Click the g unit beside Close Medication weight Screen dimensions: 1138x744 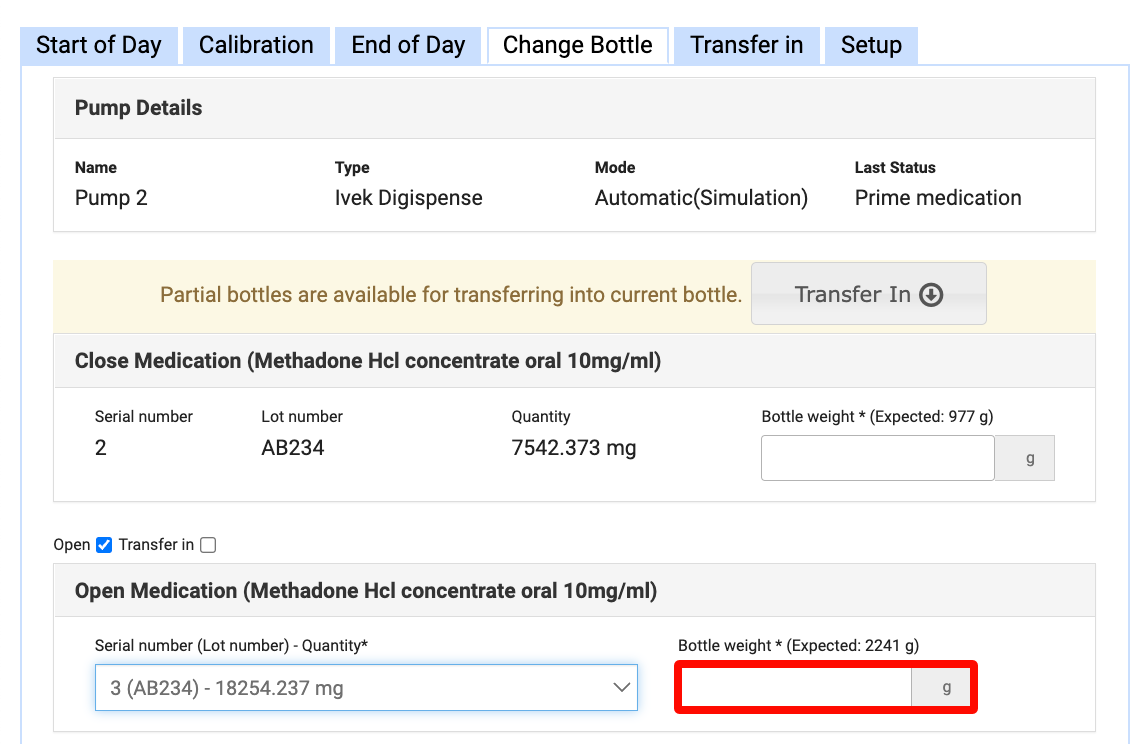[x=1030, y=458]
